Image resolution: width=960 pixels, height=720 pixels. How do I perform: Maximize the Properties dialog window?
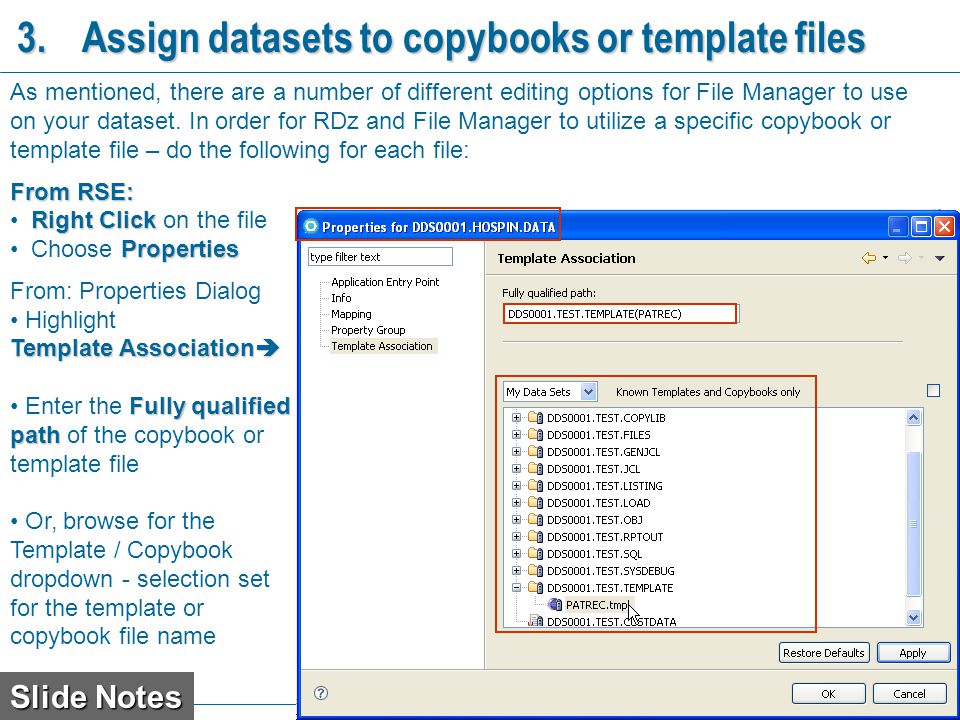coord(921,227)
